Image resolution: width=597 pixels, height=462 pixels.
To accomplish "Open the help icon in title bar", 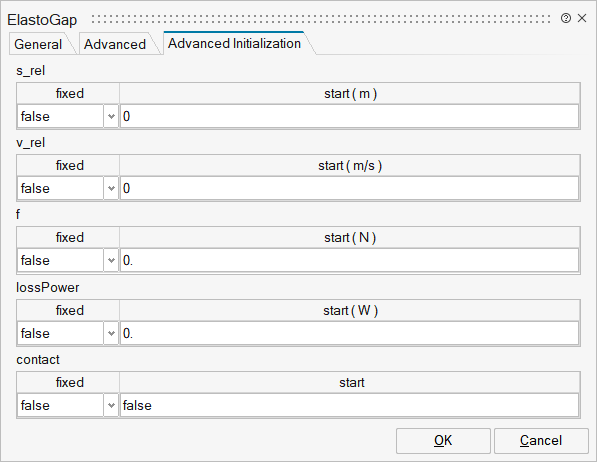I will point(566,18).
